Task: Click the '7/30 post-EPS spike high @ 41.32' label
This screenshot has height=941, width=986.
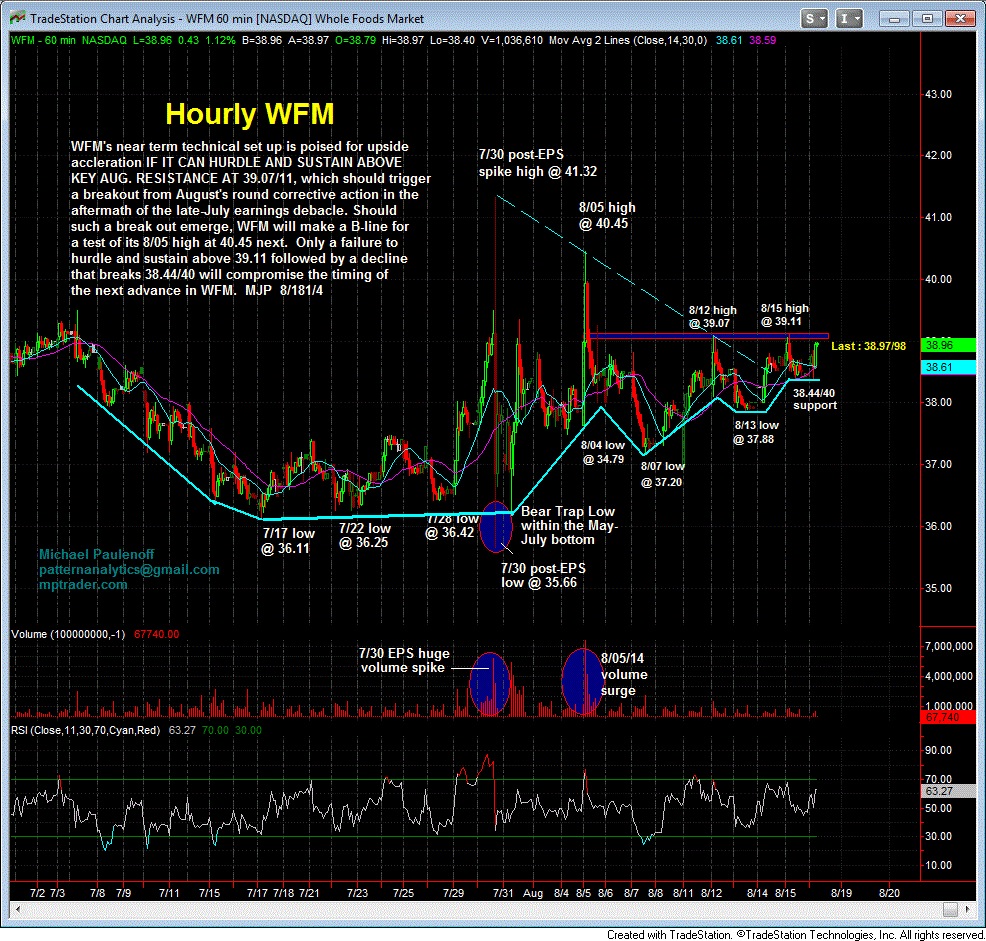Action: tap(538, 163)
